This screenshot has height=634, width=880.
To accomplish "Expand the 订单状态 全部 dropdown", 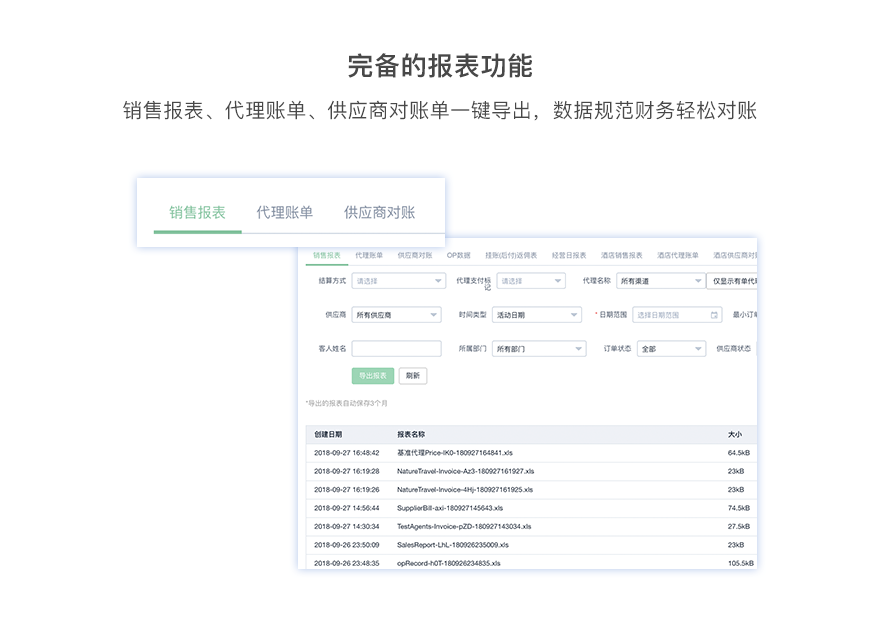I will [670, 349].
